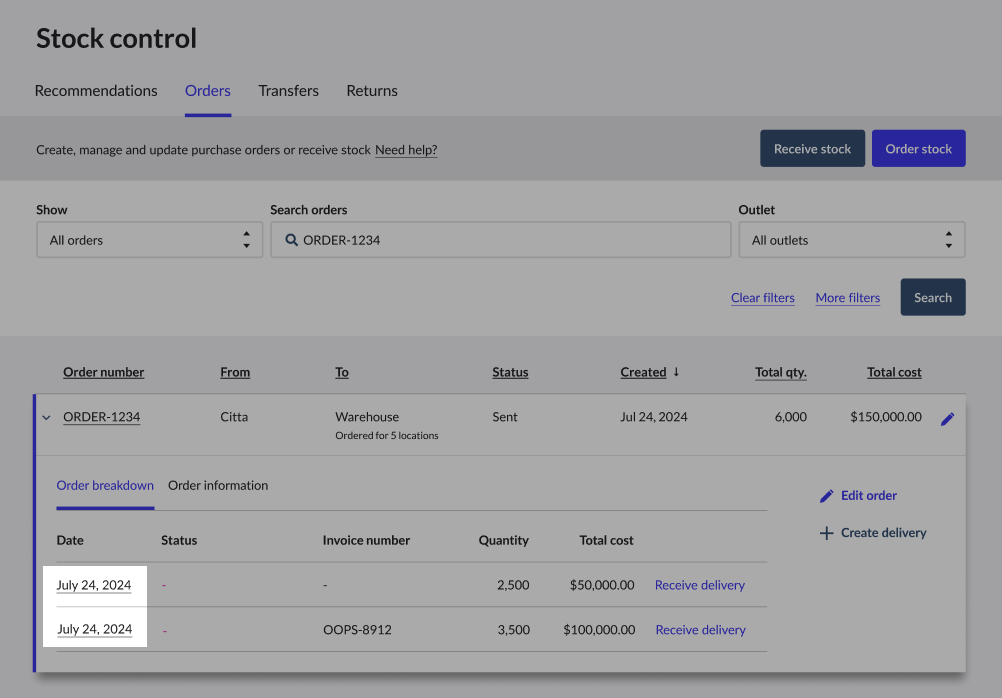Click the pencil edit icon on ORDER-1234 row
This screenshot has width=1002, height=698.
(948, 419)
